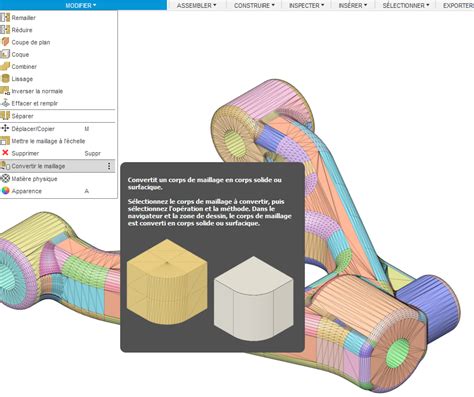
Task: Open the INSPECTER dropdown menu
Action: [306, 5]
